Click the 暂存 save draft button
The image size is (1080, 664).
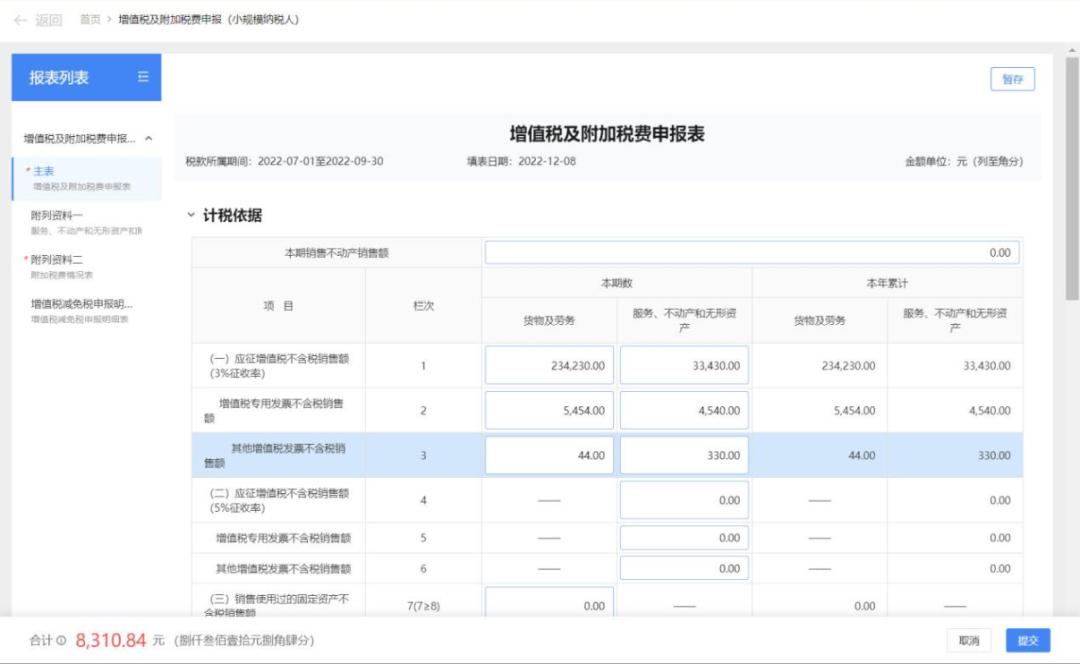click(x=1012, y=80)
